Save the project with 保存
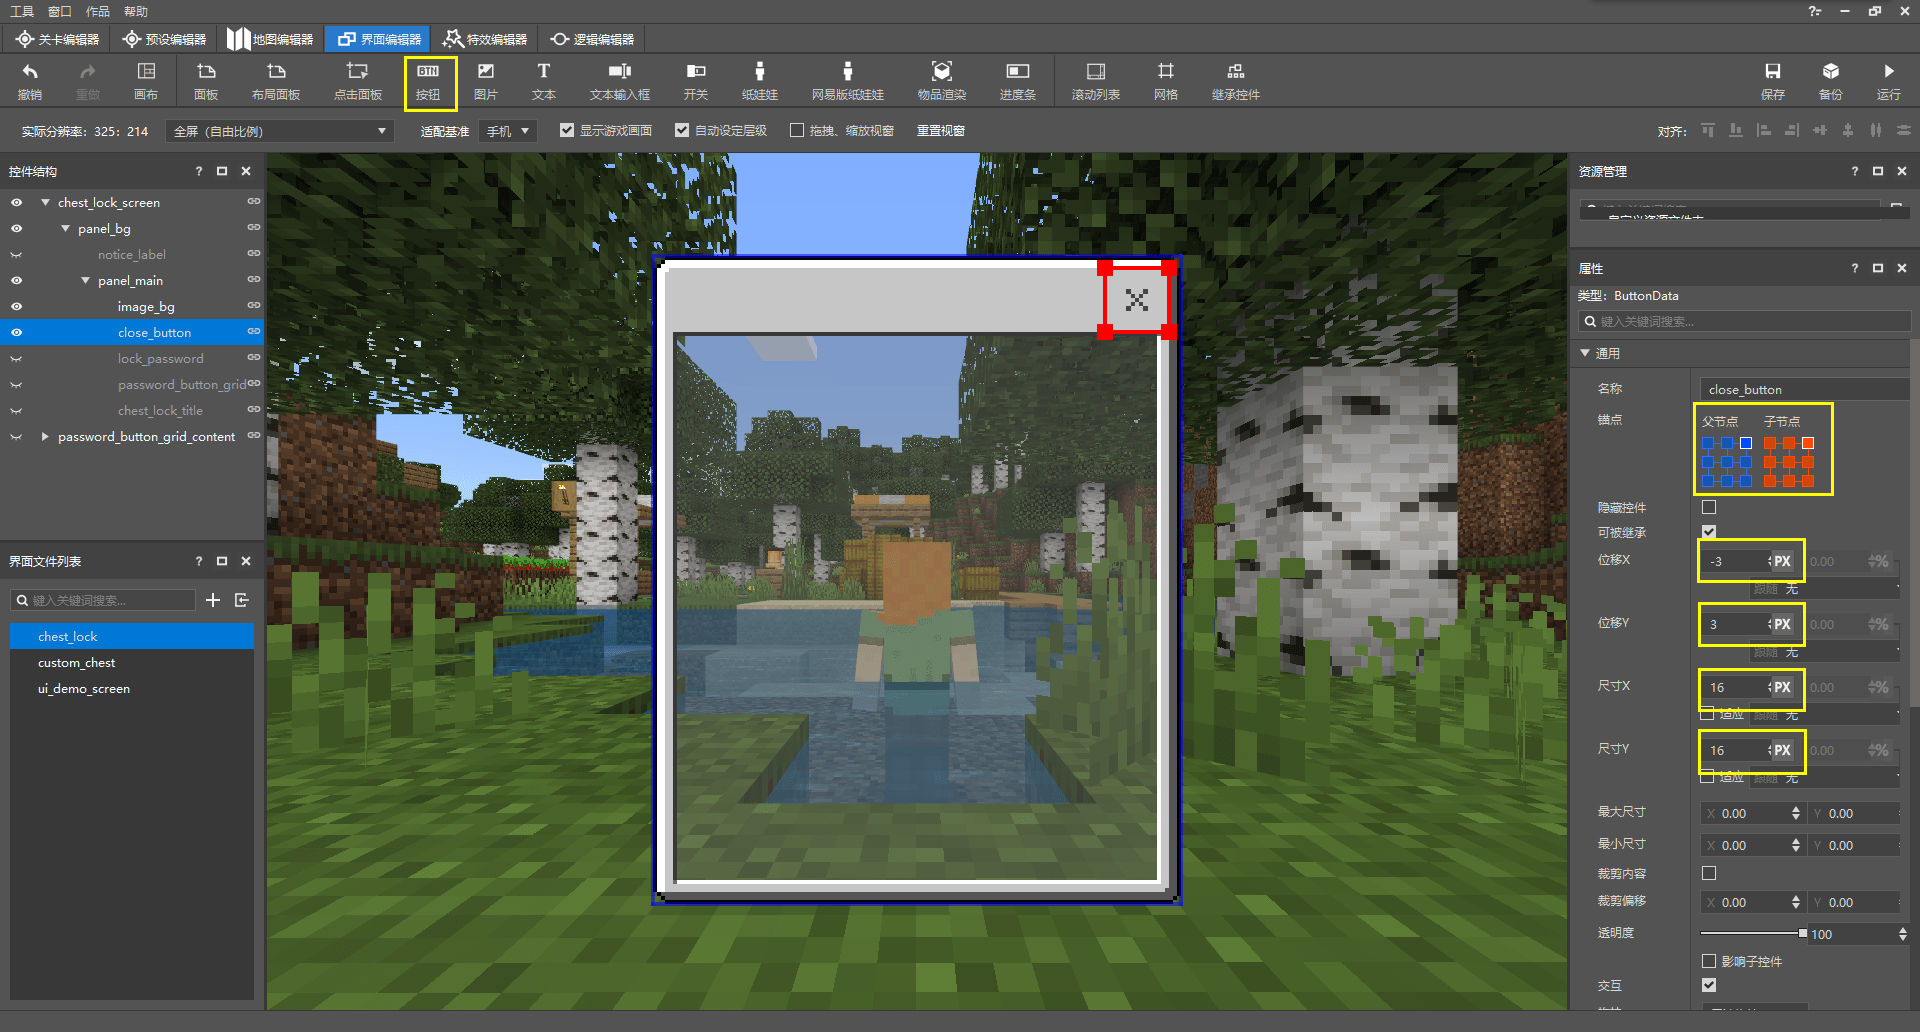1920x1032 pixels. click(1773, 81)
